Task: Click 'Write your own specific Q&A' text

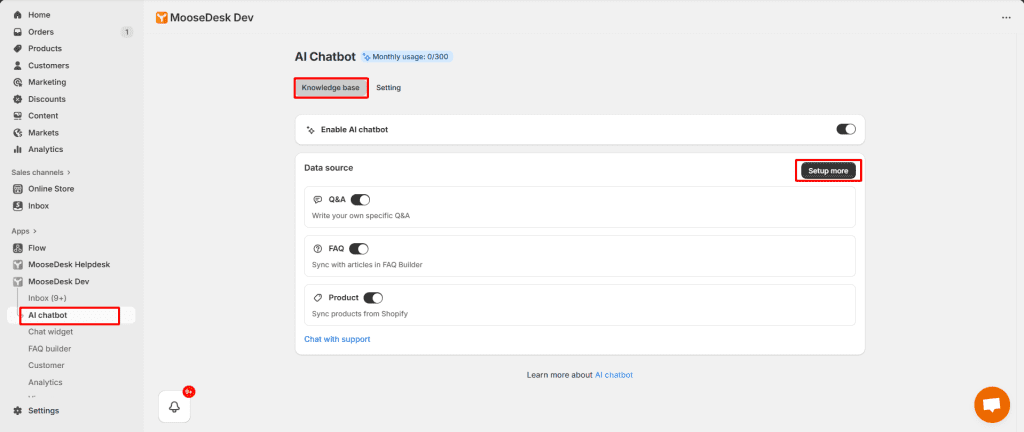Action: point(361,215)
